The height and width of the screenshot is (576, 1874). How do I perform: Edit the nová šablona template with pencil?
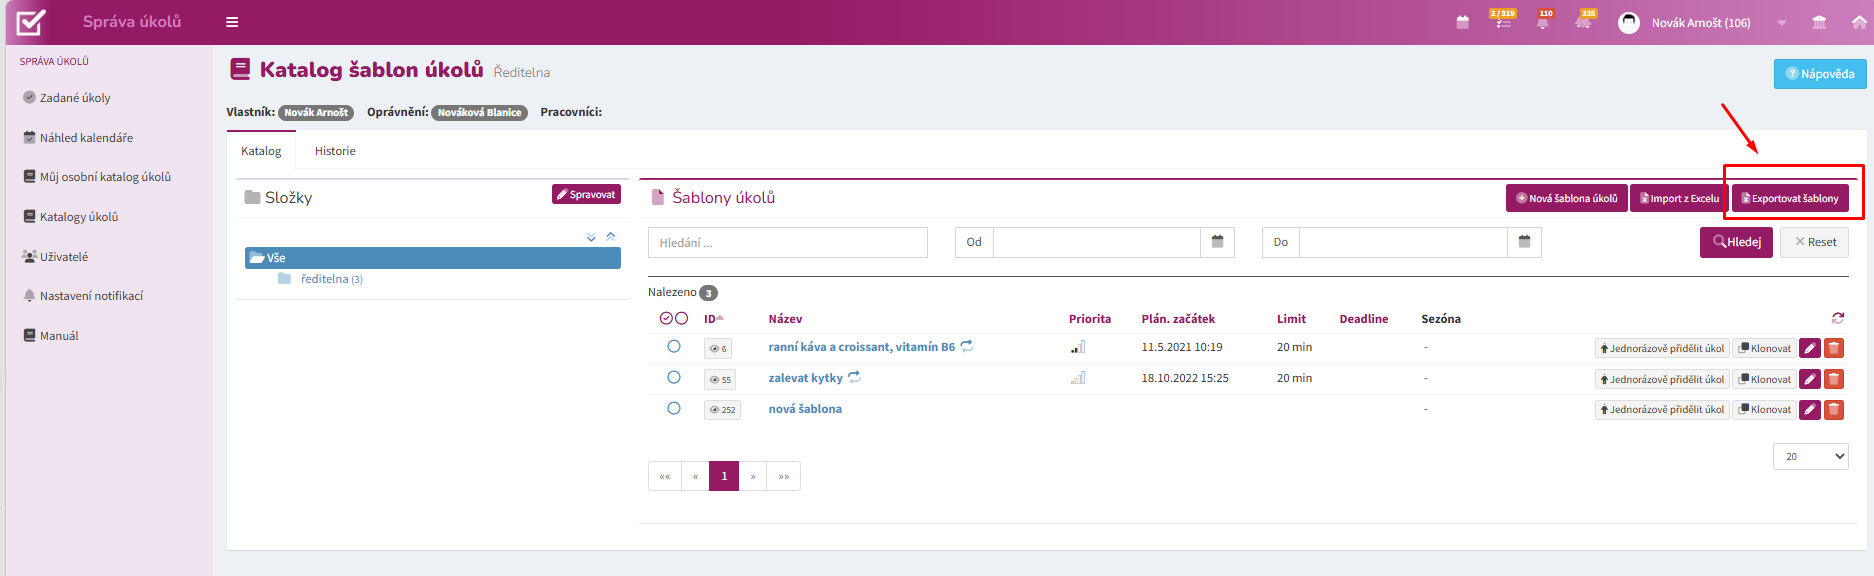point(1810,409)
